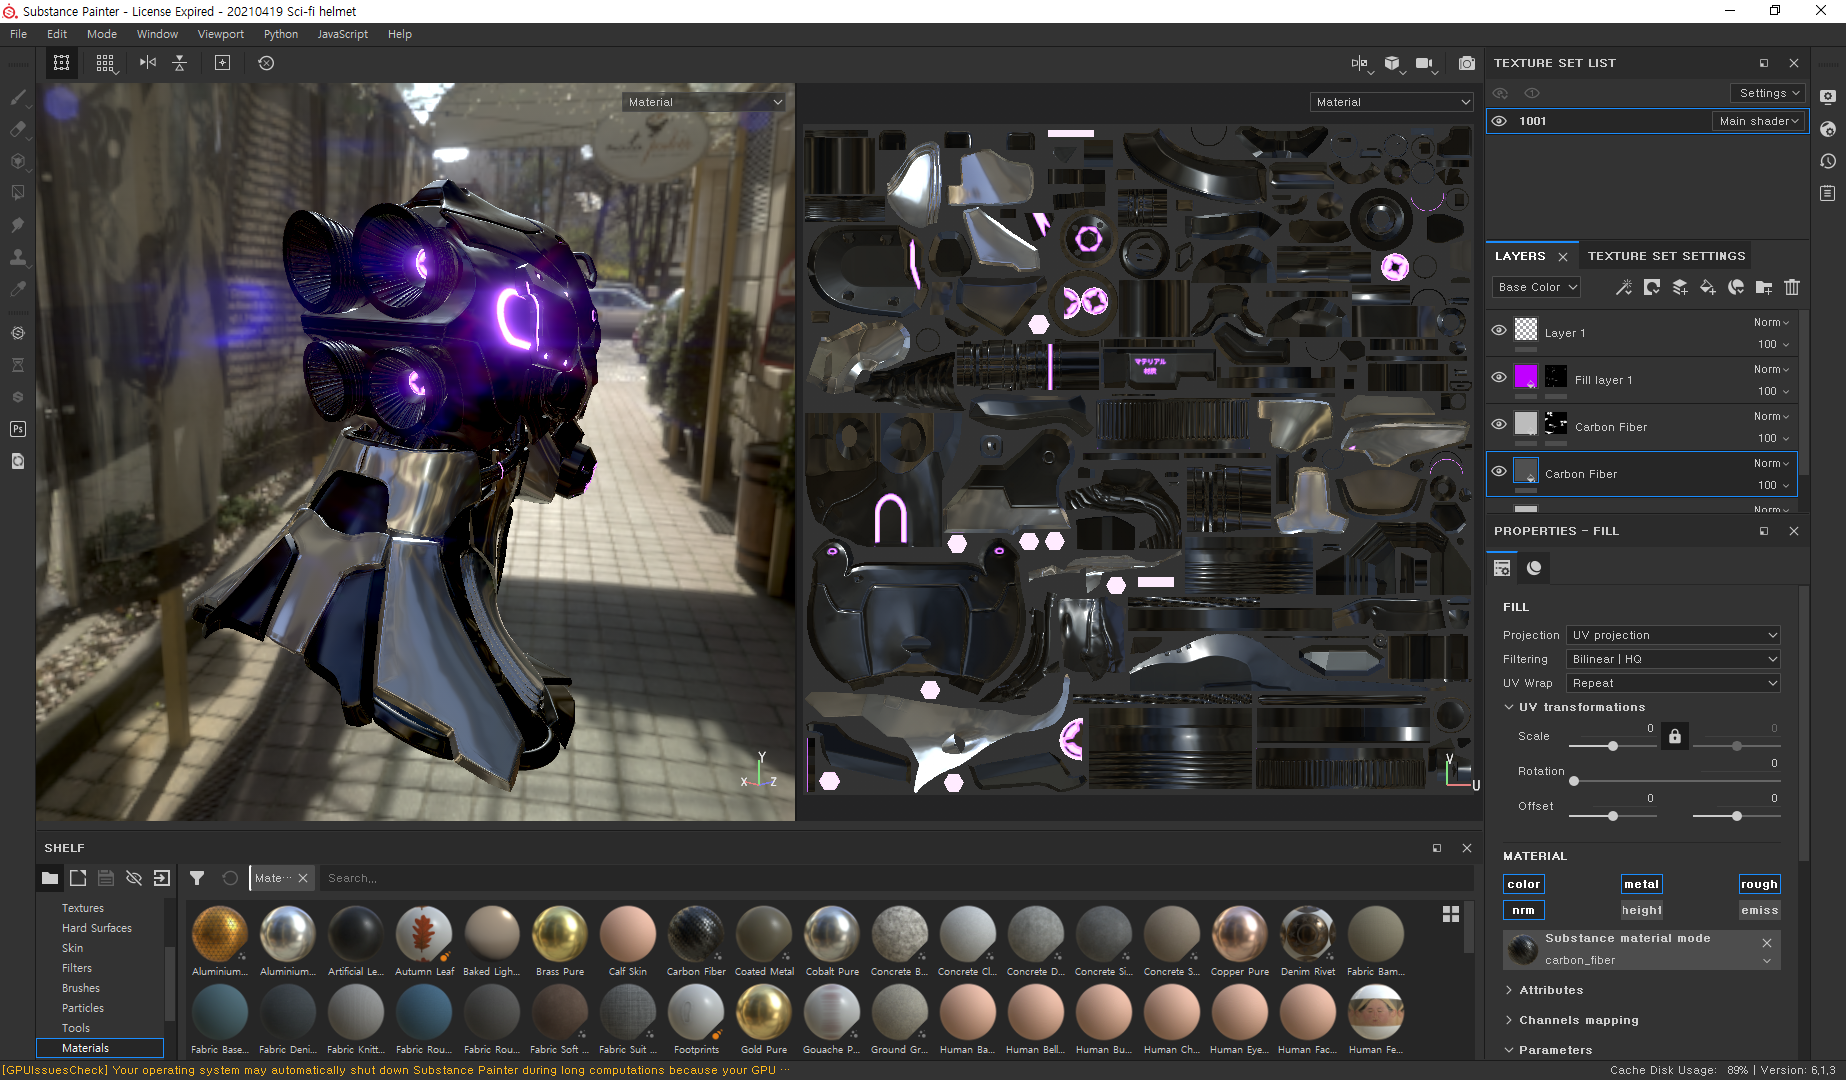1846x1080 pixels.
Task: Click the Scale slider handle
Action: click(x=1613, y=746)
